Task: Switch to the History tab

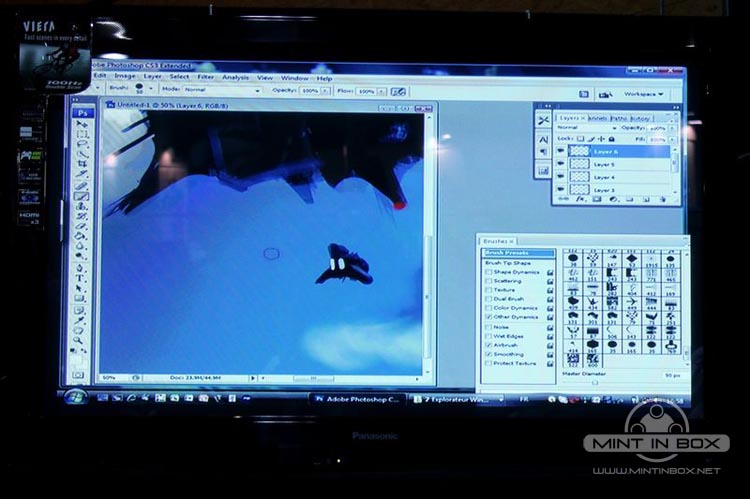Action: (x=640, y=119)
